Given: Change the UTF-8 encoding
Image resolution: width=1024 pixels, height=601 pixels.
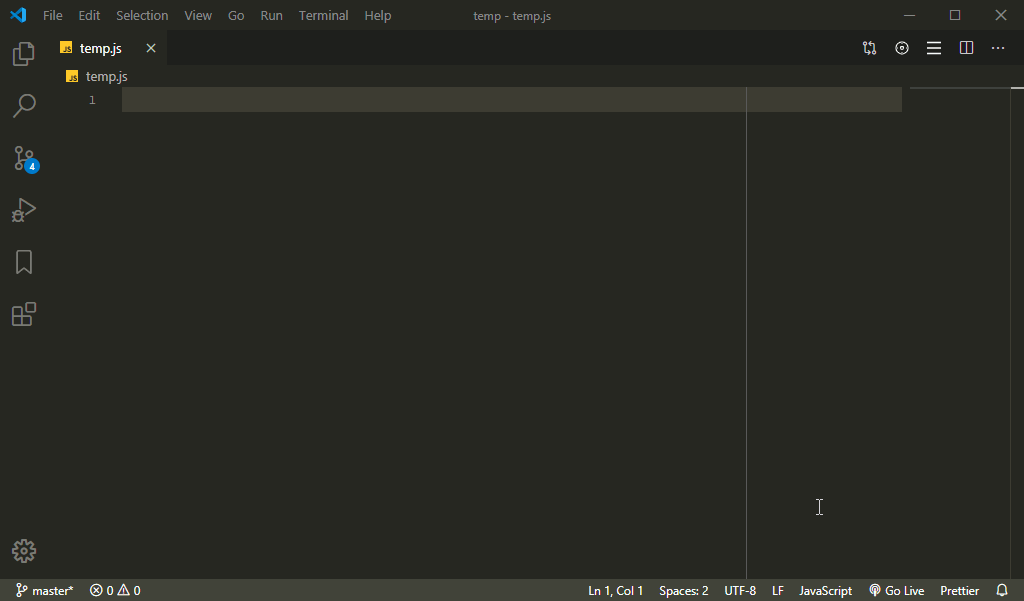Looking at the screenshot, I should [x=740, y=590].
